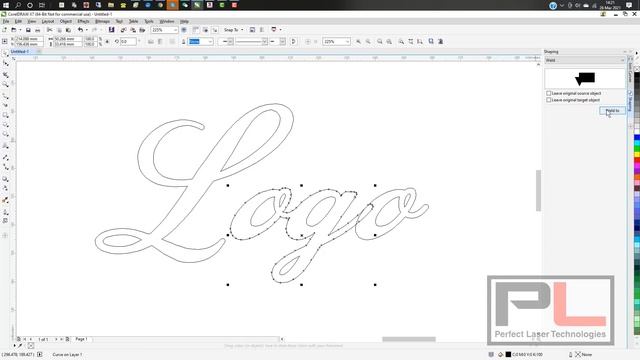Enable Leave original target object checkbox

549,100
